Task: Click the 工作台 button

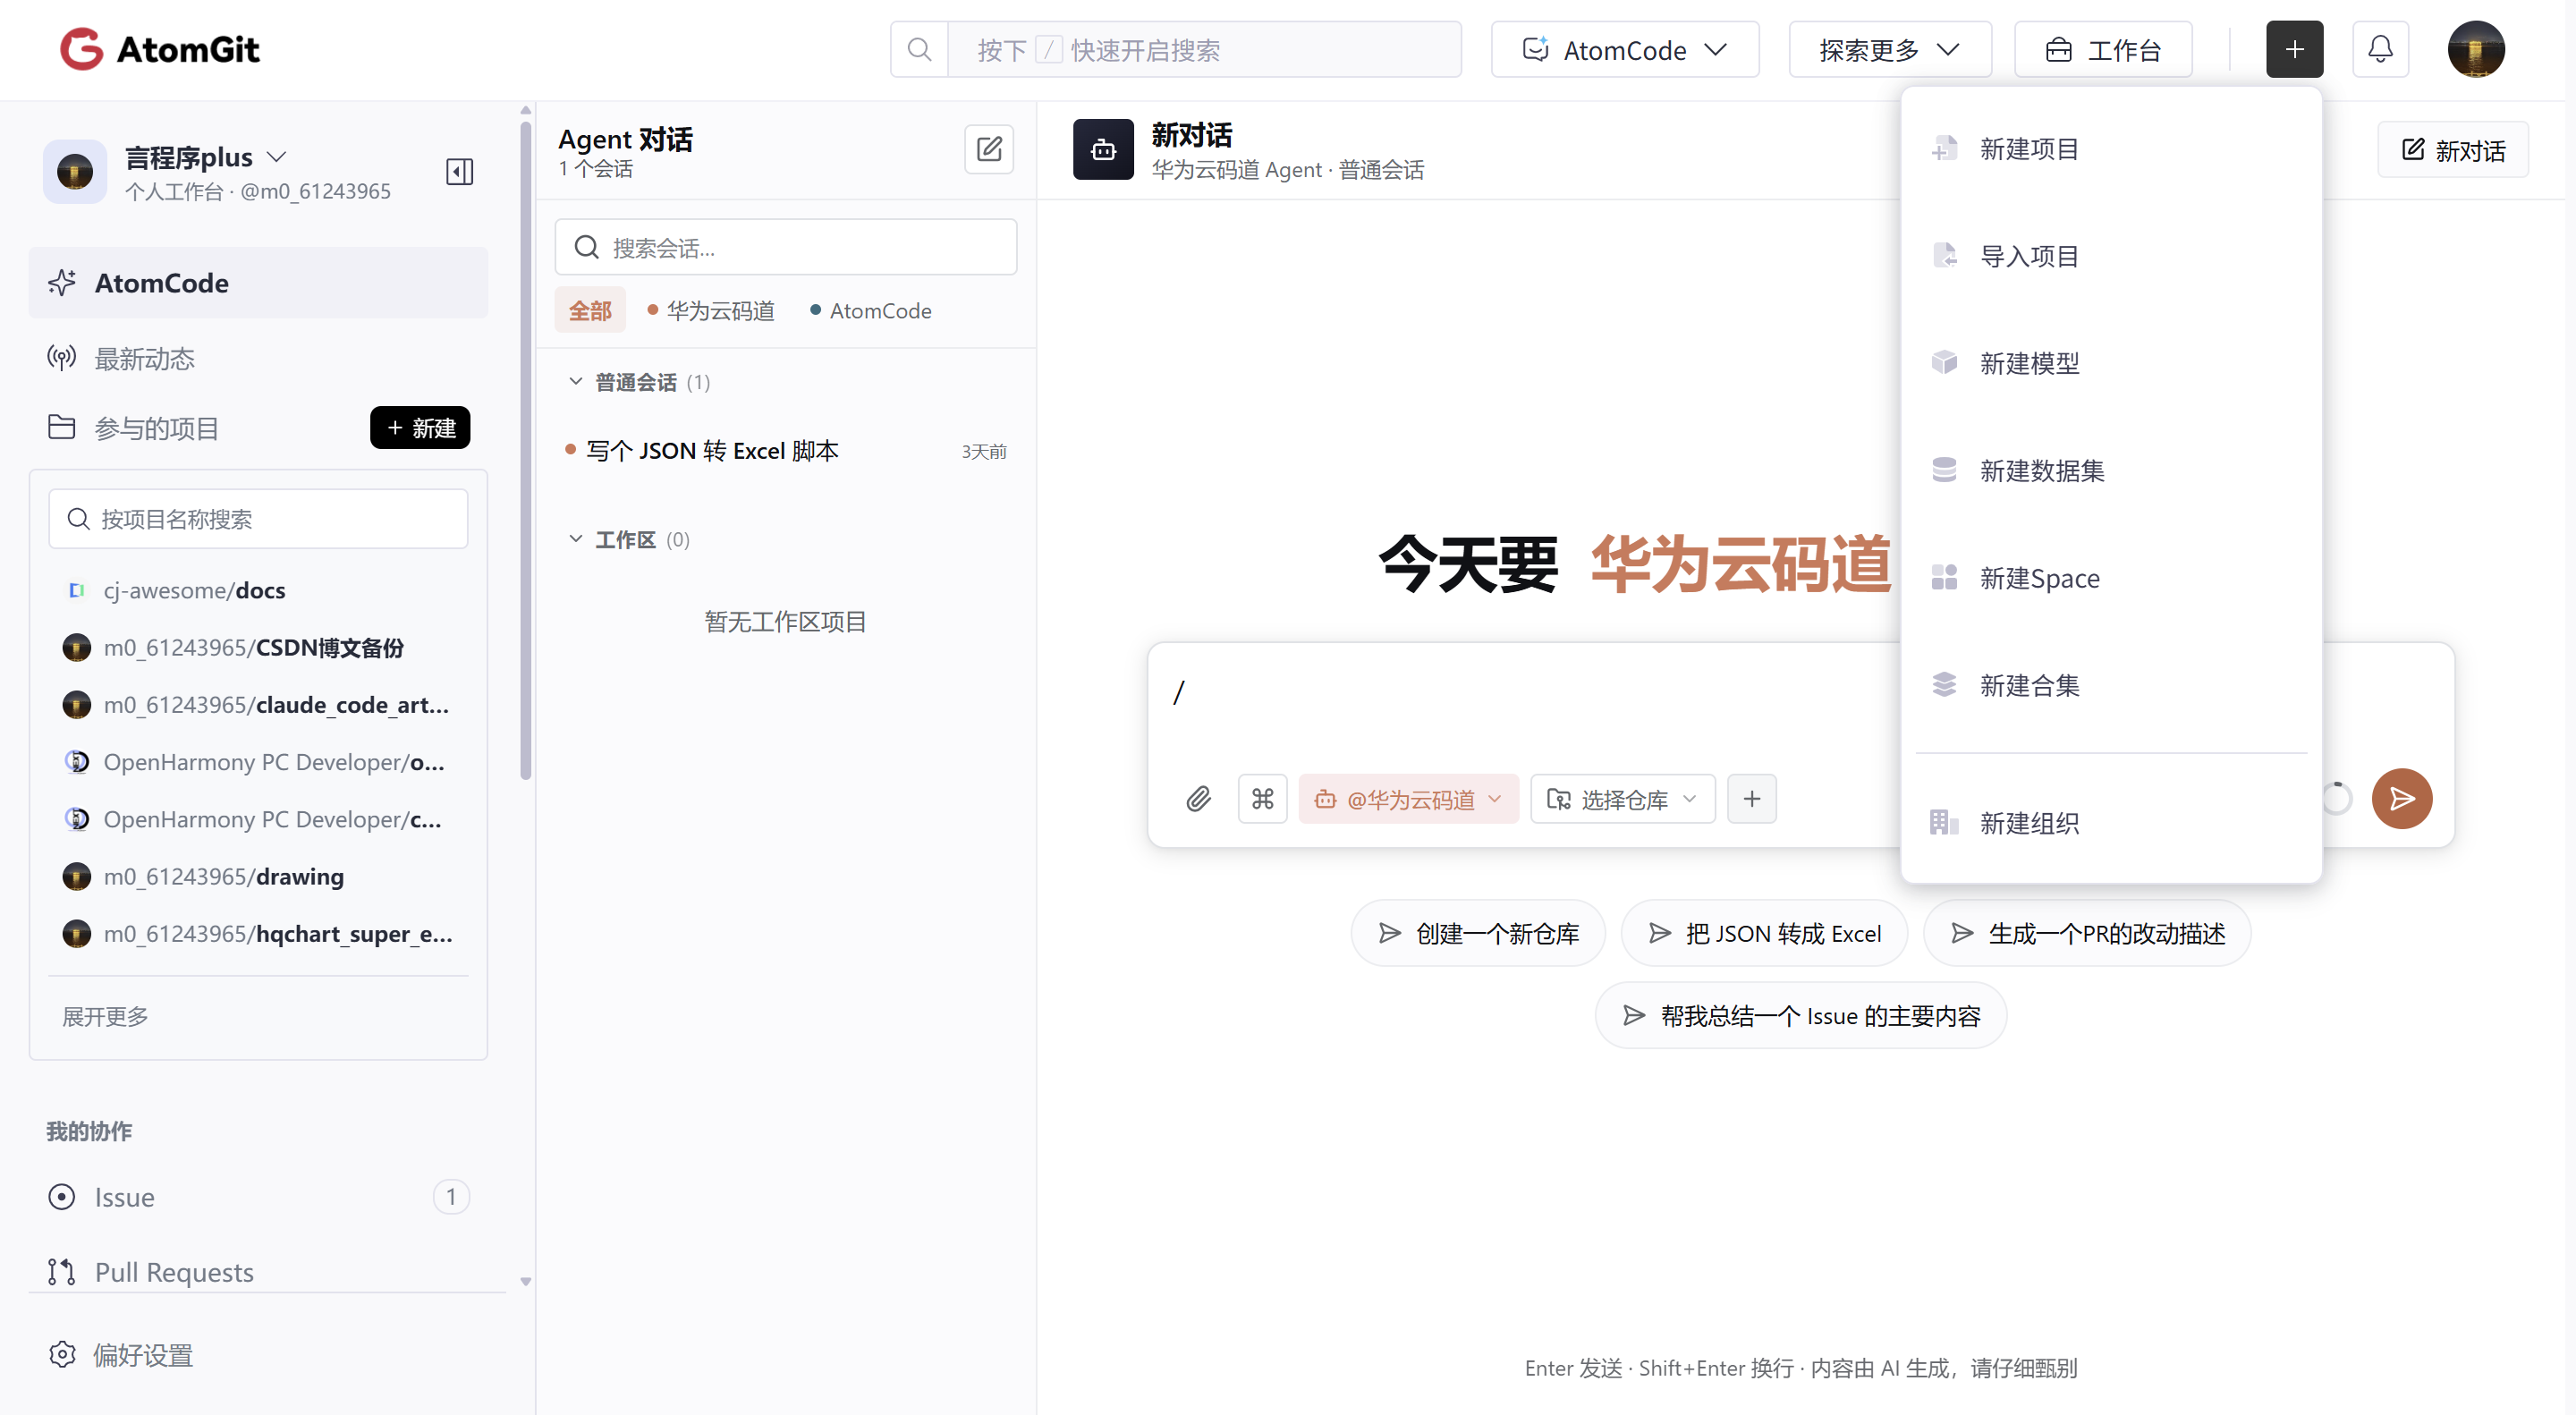Action: click(x=2102, y=49)
